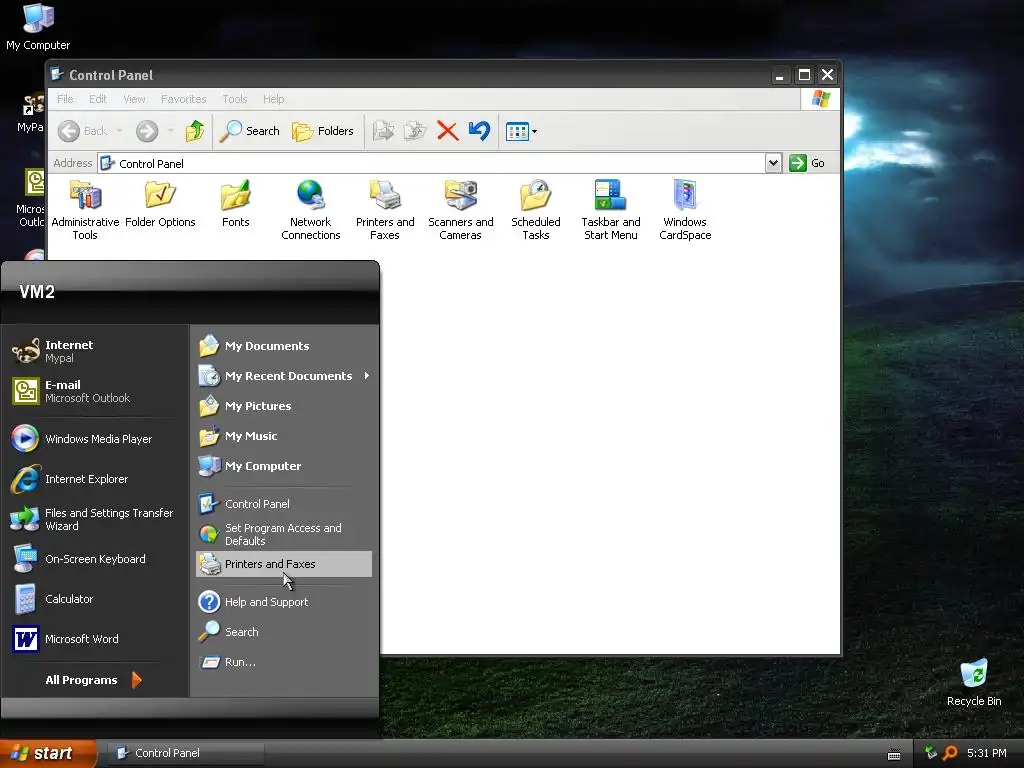Open My Music in Start menu
The height and width of the screenshot is (768, 1024).
(284, 436)
